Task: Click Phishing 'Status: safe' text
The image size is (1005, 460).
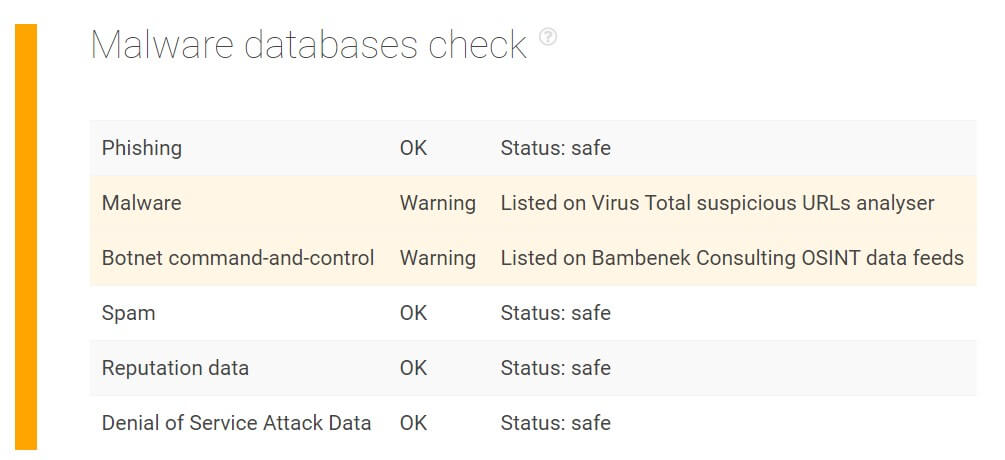Action: coord(555,148)
